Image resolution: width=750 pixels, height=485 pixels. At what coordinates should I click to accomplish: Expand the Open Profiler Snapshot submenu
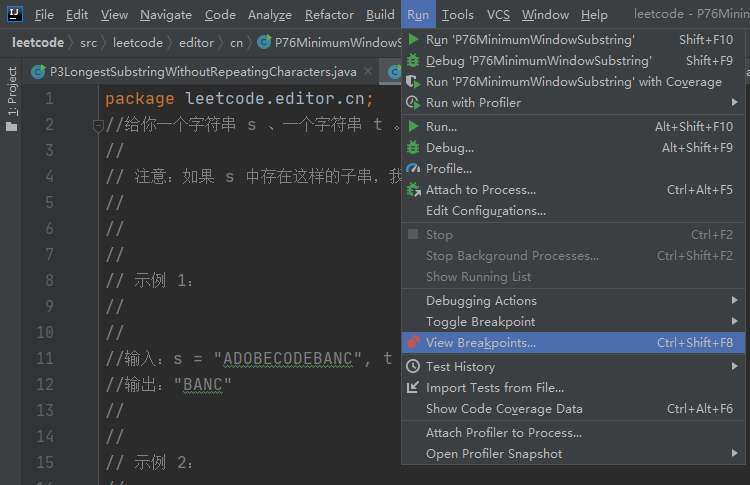(735, 454)
